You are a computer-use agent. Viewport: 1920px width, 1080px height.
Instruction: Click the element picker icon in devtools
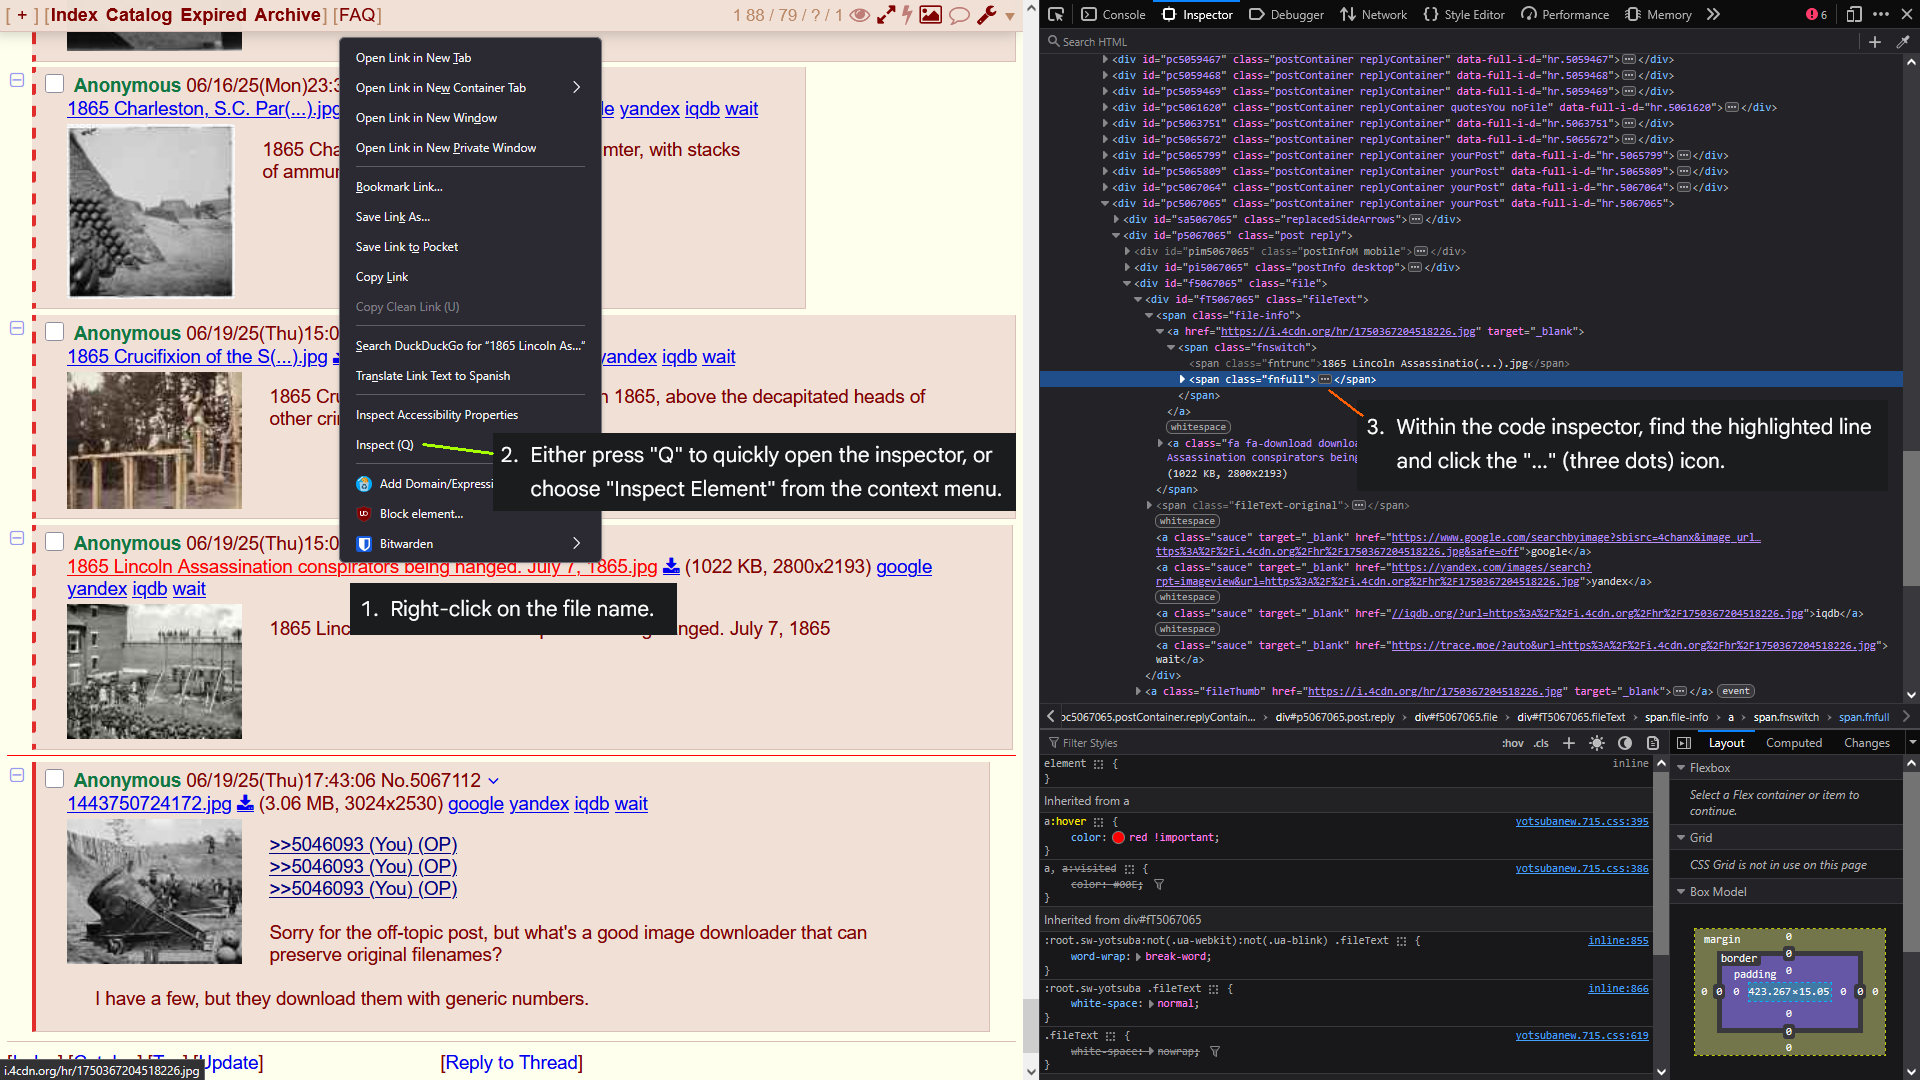point(1056,14)
